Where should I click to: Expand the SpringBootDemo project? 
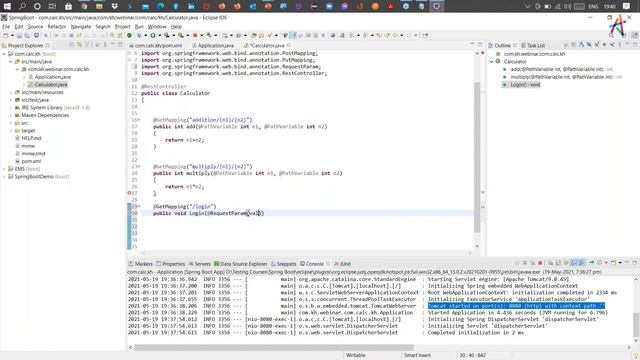pyautogui.click(x=4, y=177)
